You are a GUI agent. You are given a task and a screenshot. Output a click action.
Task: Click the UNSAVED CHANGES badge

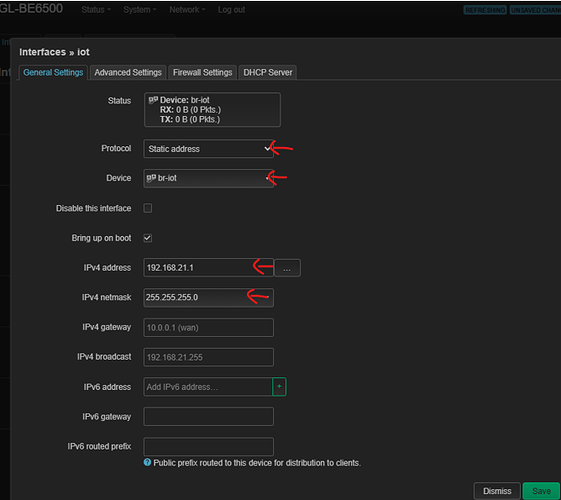pos(535,10)
